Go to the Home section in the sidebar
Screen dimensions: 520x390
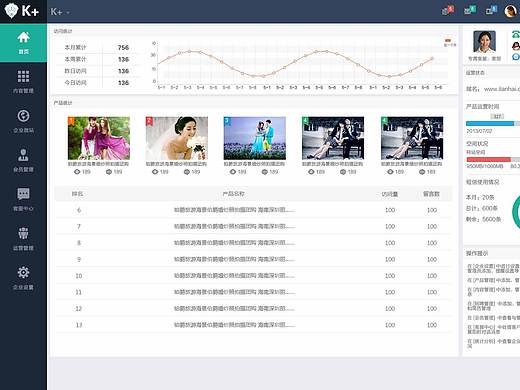point(23,43)
